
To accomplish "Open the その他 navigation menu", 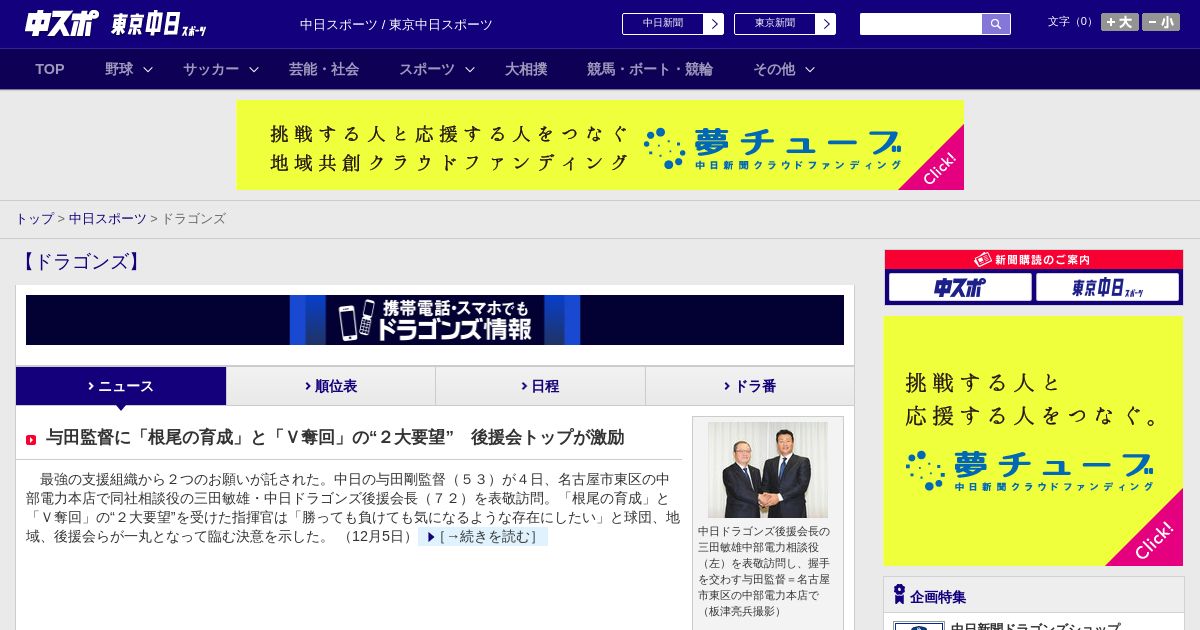I will 774,69.
